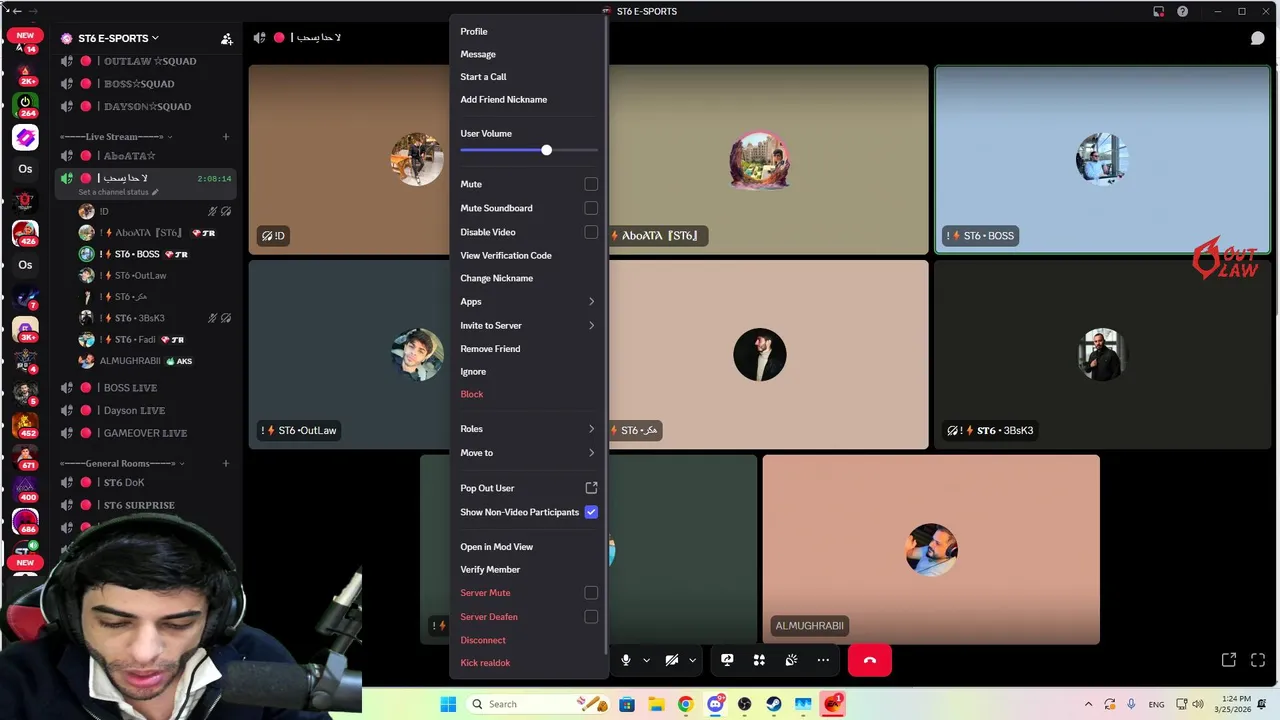
Task: Collapse the General Rooms category
Action: tap(120, 464)
